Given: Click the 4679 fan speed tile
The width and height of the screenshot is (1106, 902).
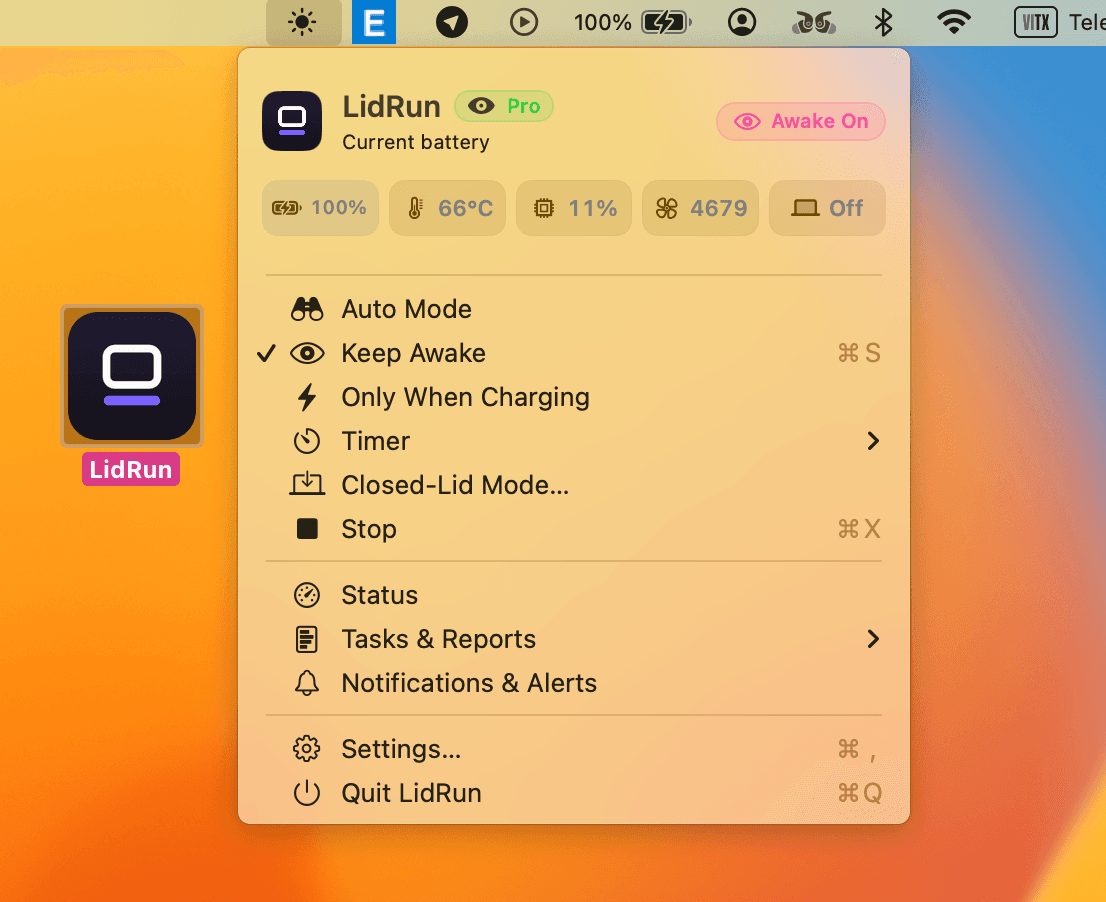Looking at the screenshot, I should [700, 207].
